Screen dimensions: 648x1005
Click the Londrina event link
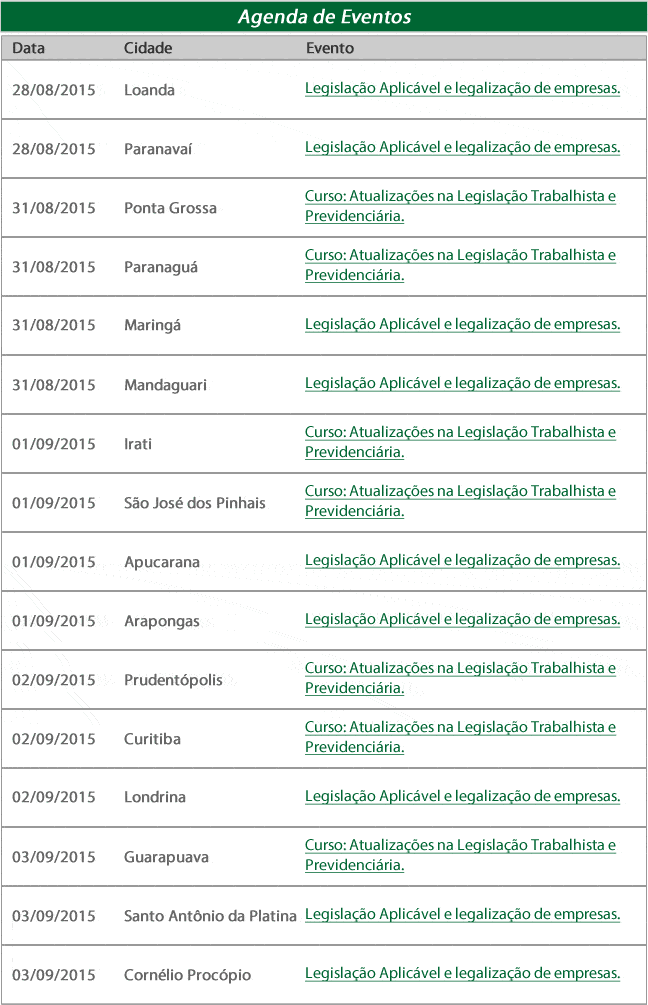click(462, 796)
